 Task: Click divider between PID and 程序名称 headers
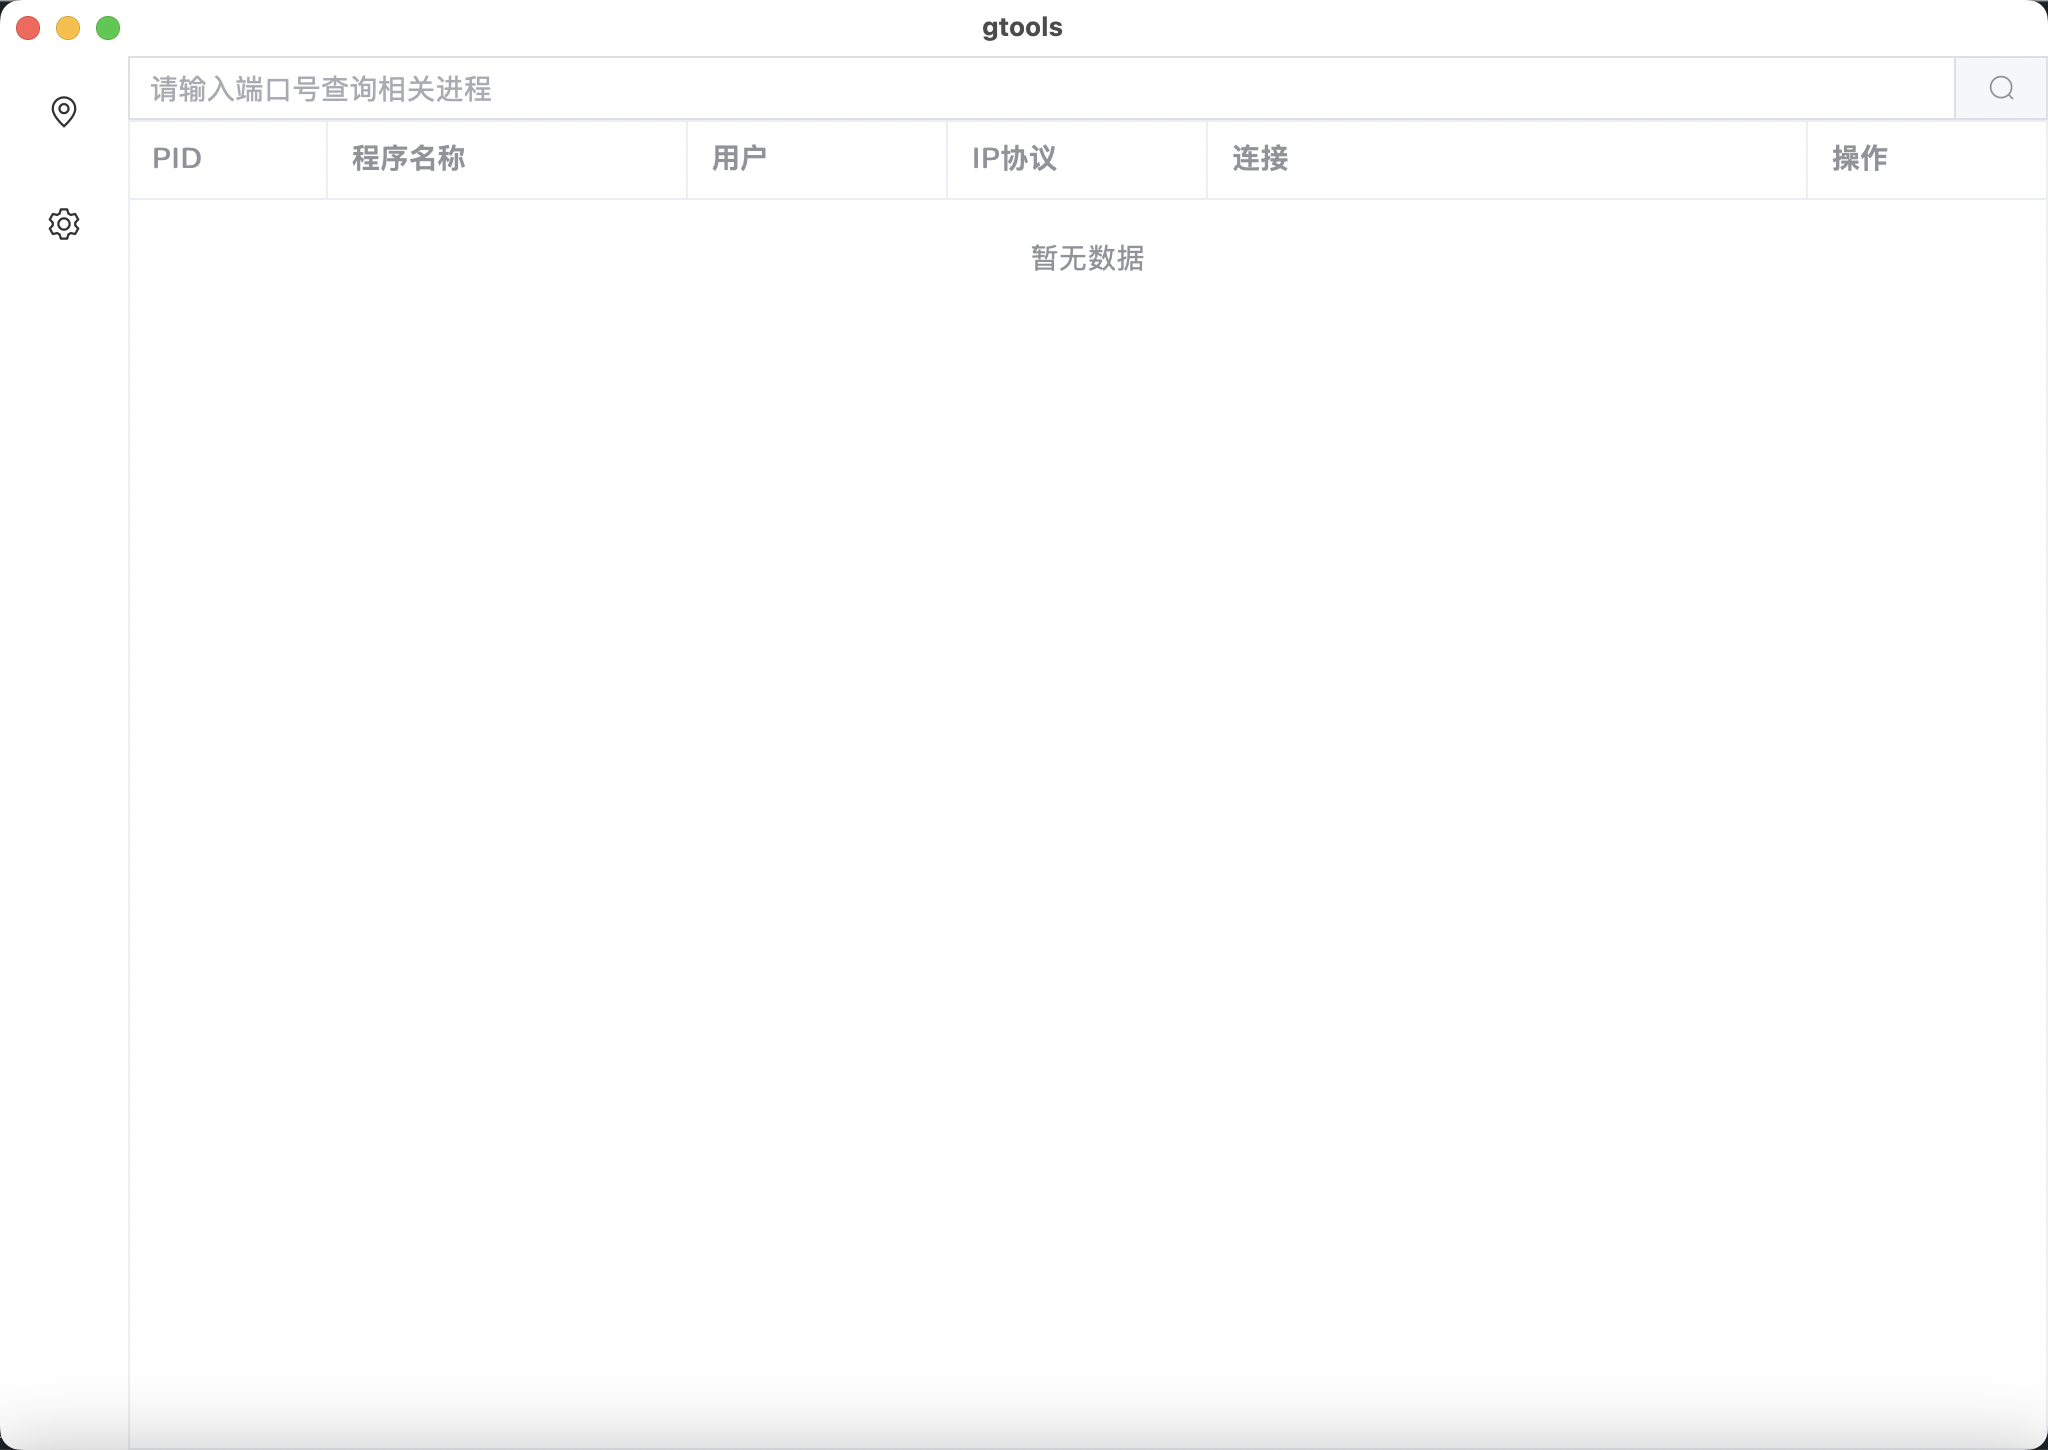[327, 159]
